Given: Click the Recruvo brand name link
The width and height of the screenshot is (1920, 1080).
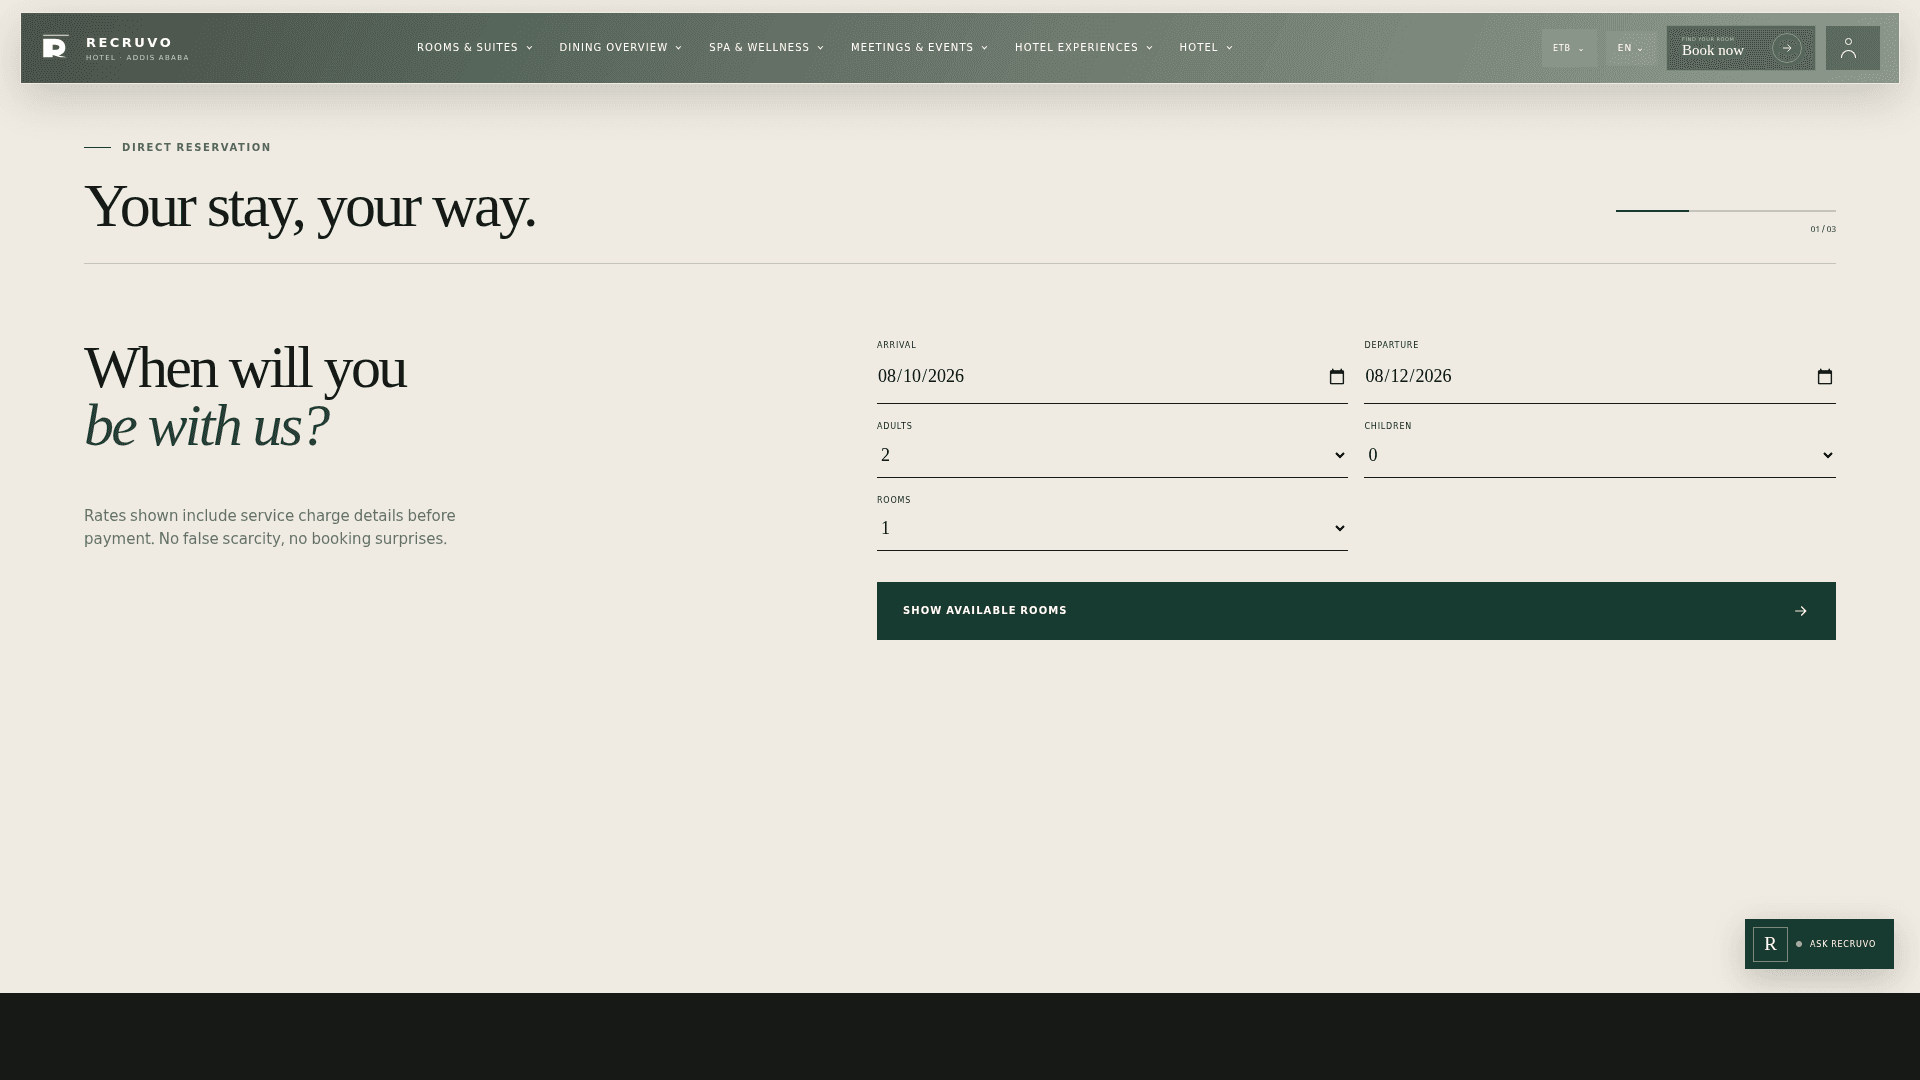Looking at the screenshot, I should (x=129, y=42).
